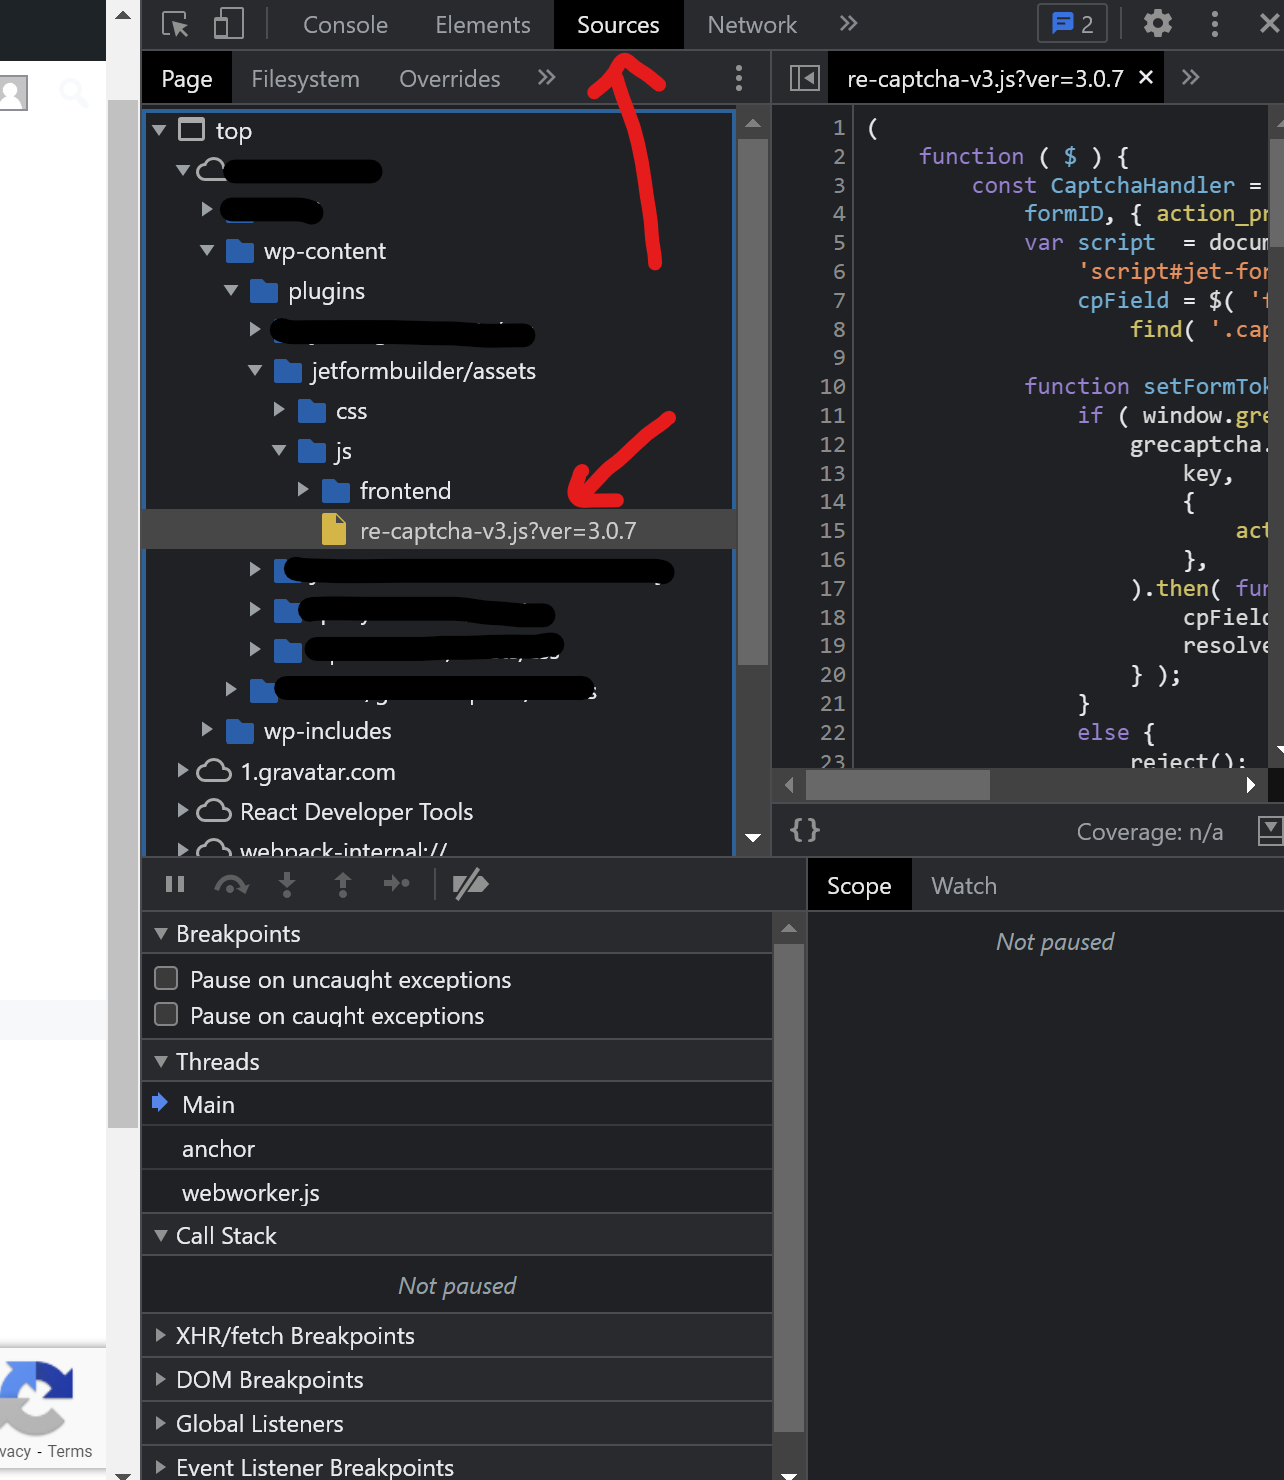Enable Pause on caught exceptions
The image size is (1284, 1480).
(166, 1014)
